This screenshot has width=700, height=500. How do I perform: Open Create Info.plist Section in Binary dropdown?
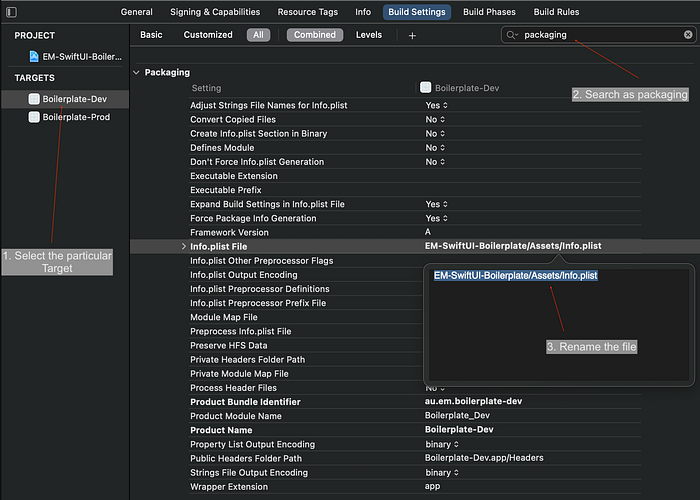(x=435, y=133)
